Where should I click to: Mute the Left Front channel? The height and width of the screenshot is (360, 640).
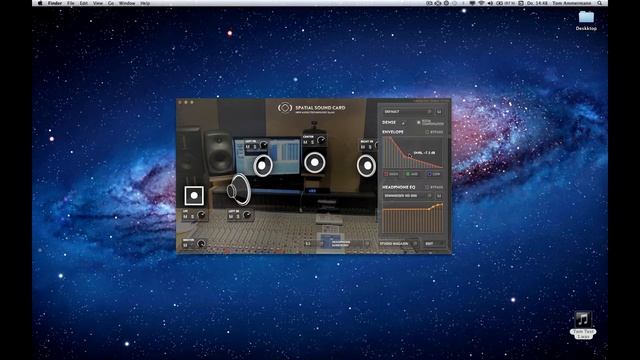pyautogui.click(x=247, y=147)
